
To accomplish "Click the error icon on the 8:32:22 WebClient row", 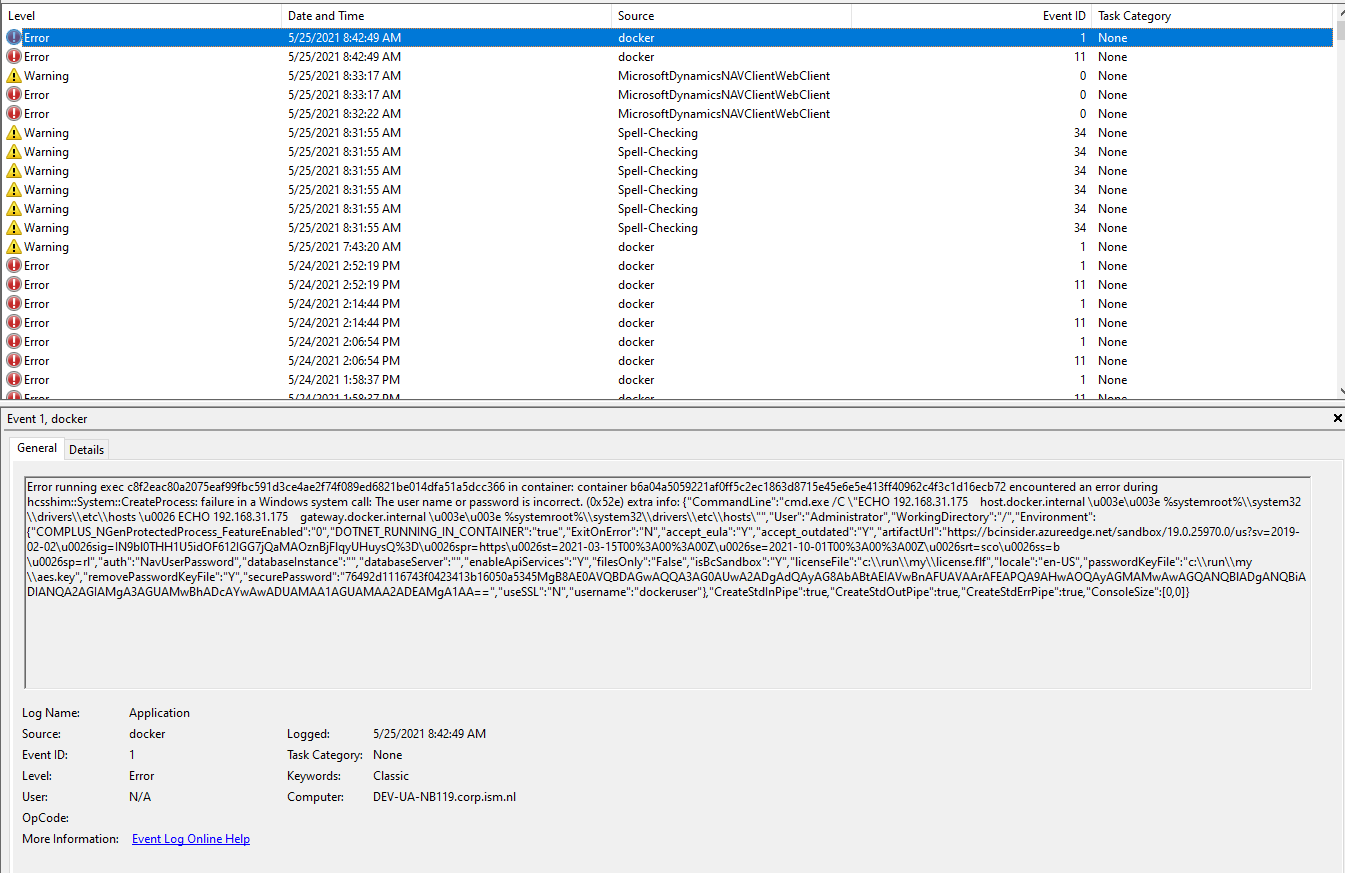I will tap(13, 113).
